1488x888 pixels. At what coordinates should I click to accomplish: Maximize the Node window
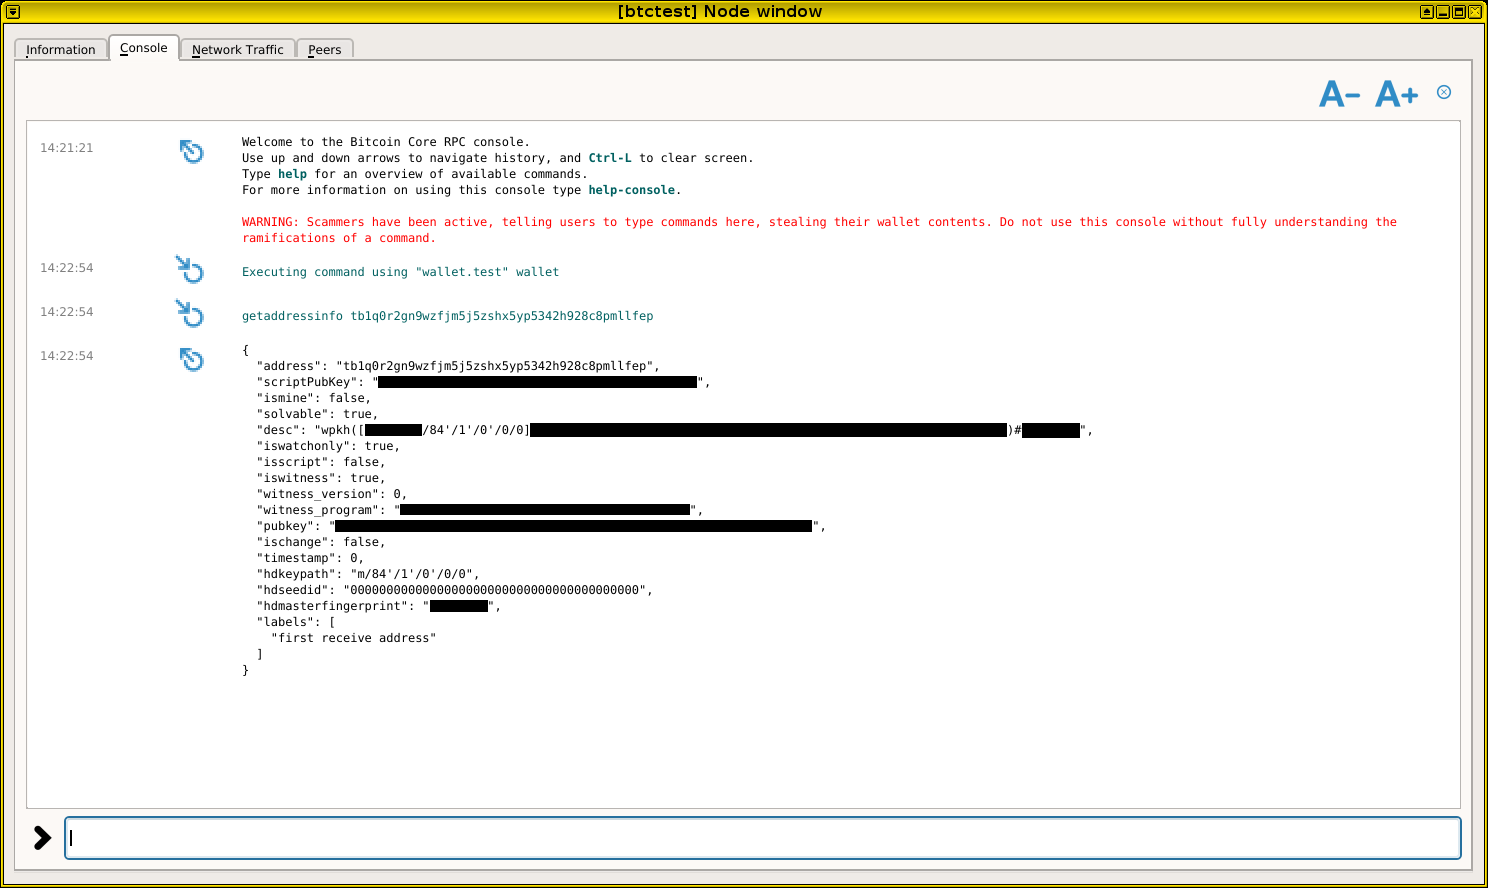pyautogui.click(x=1459, y=12)
